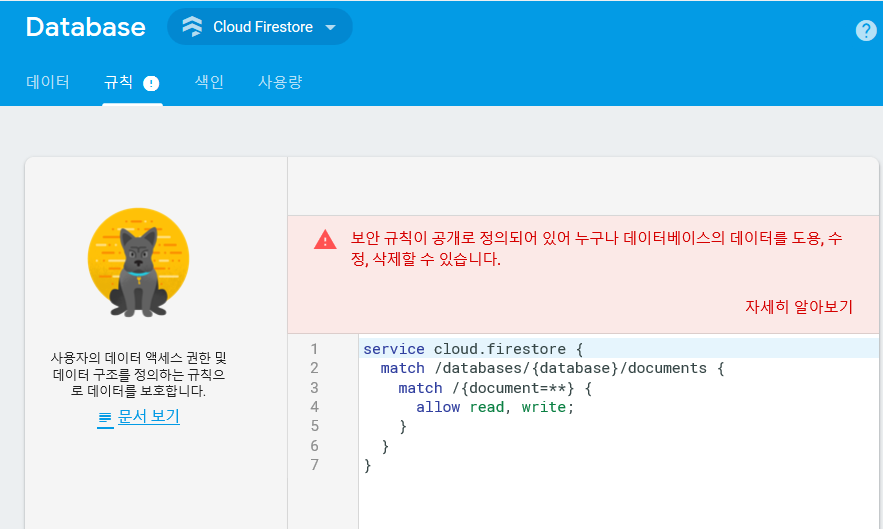Expand the Cloud Firestore dropdown arrow
The image size is (883, 529).
pyautogui.click(x=331, y=28)
